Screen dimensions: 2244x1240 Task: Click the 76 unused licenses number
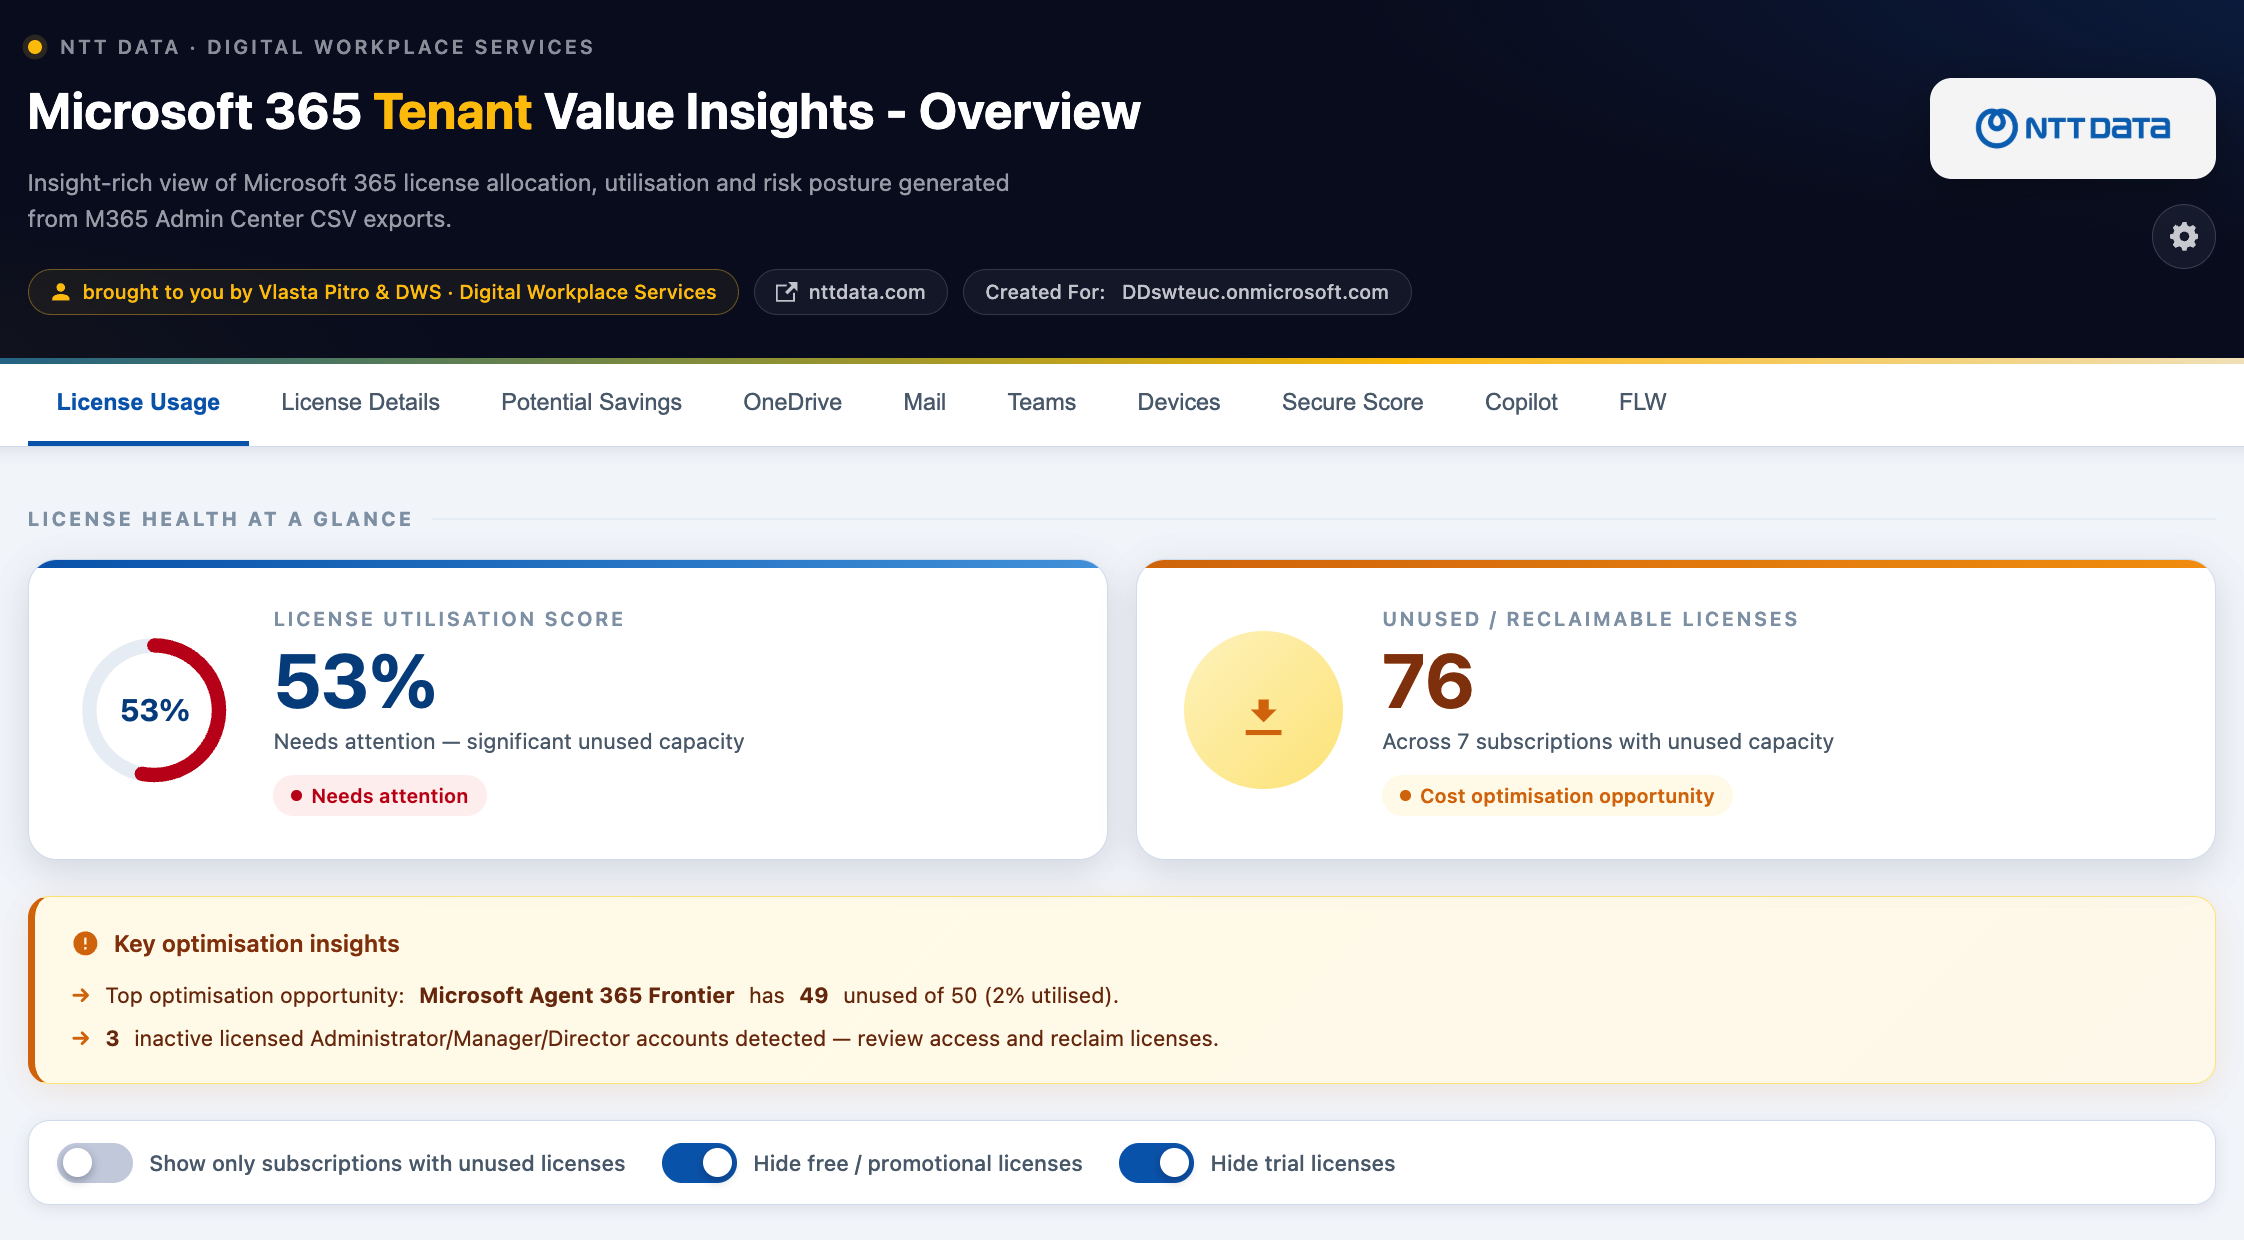pos(1428,682)
